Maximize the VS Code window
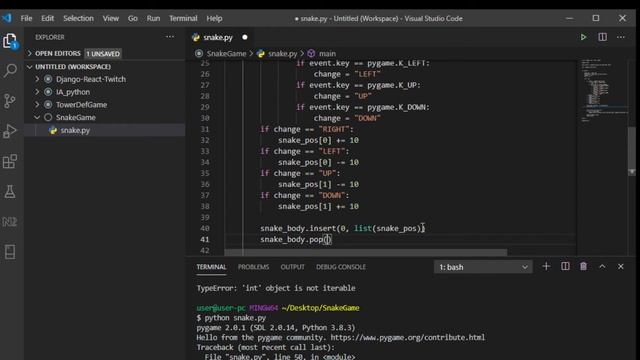640x360 pixels. [596, 18]
